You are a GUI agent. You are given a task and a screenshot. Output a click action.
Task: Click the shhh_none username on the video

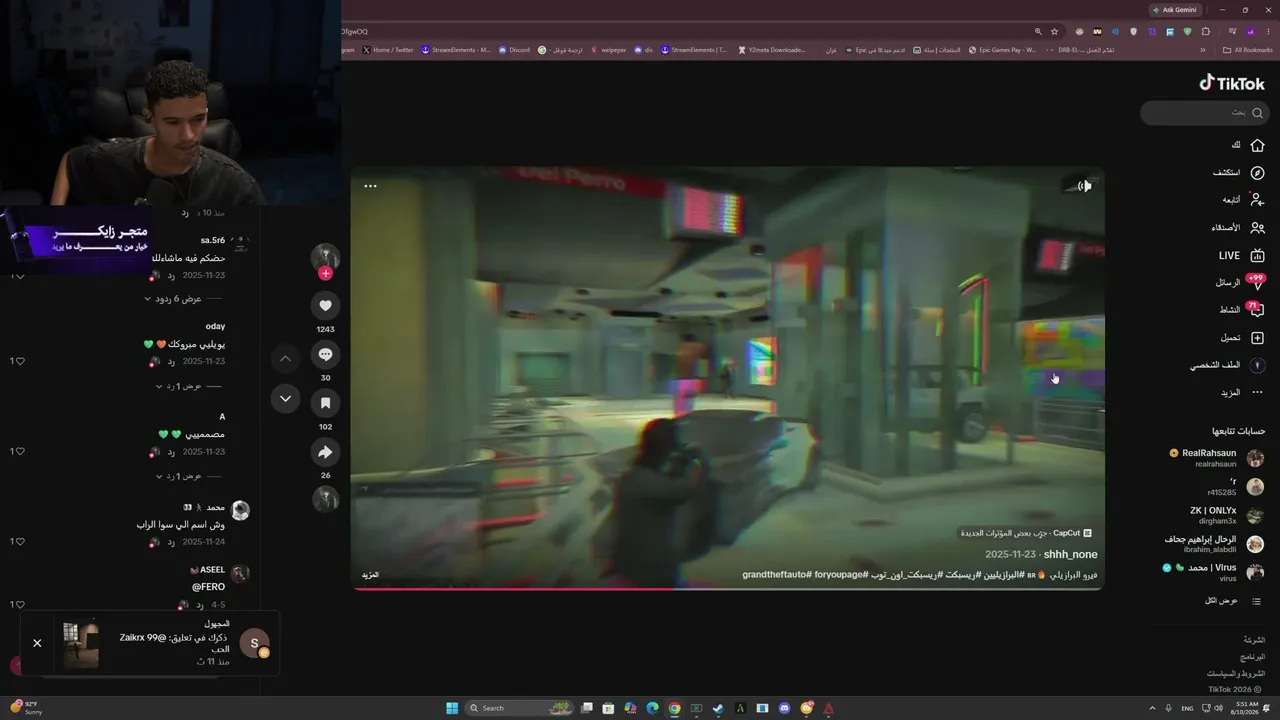click(x=1071, y=554)
